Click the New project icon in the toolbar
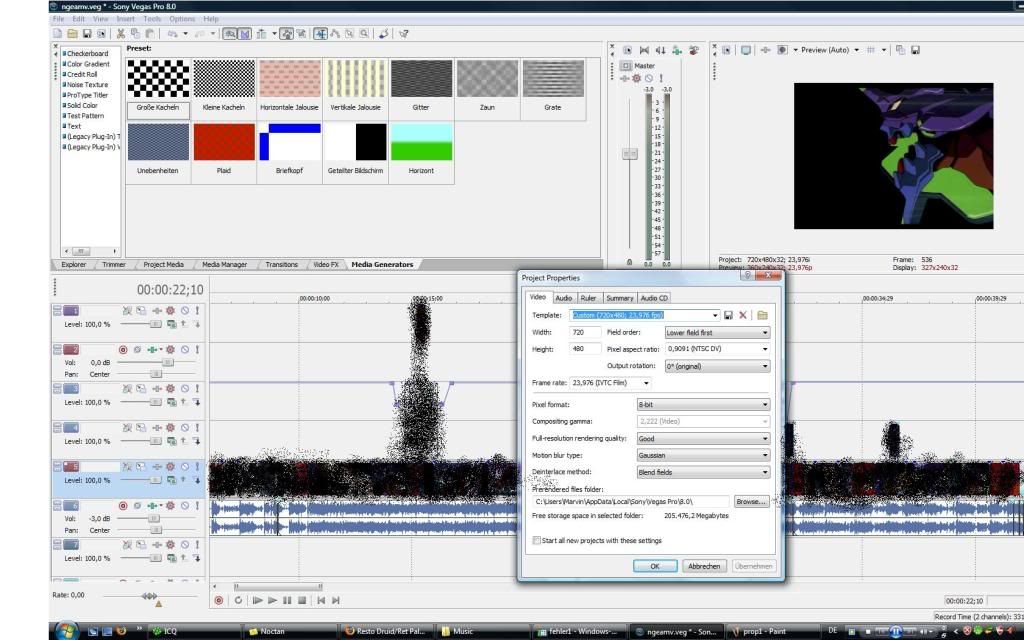1024x640 pixels. pyautogui.click(x=57, y=34)
